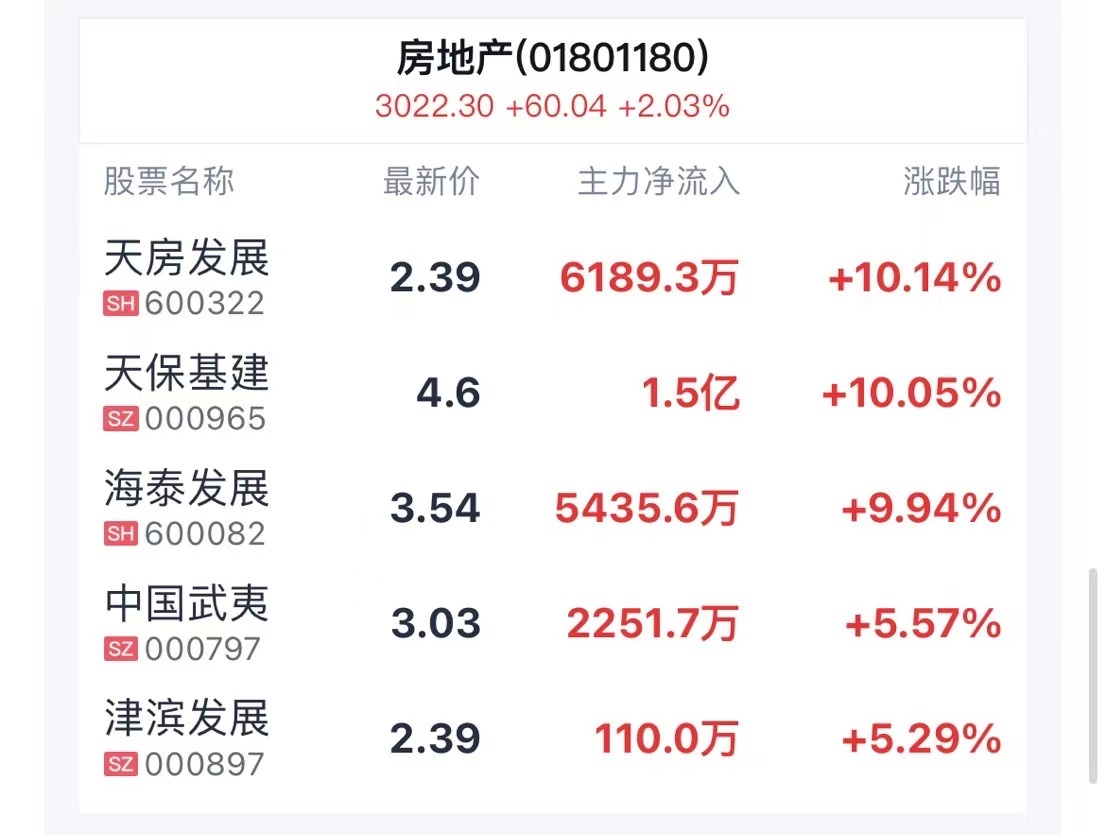Sort by the 涨跌幅 column header
The height and width of the screenshot is (835, 1106).
[x=951, y=182]
